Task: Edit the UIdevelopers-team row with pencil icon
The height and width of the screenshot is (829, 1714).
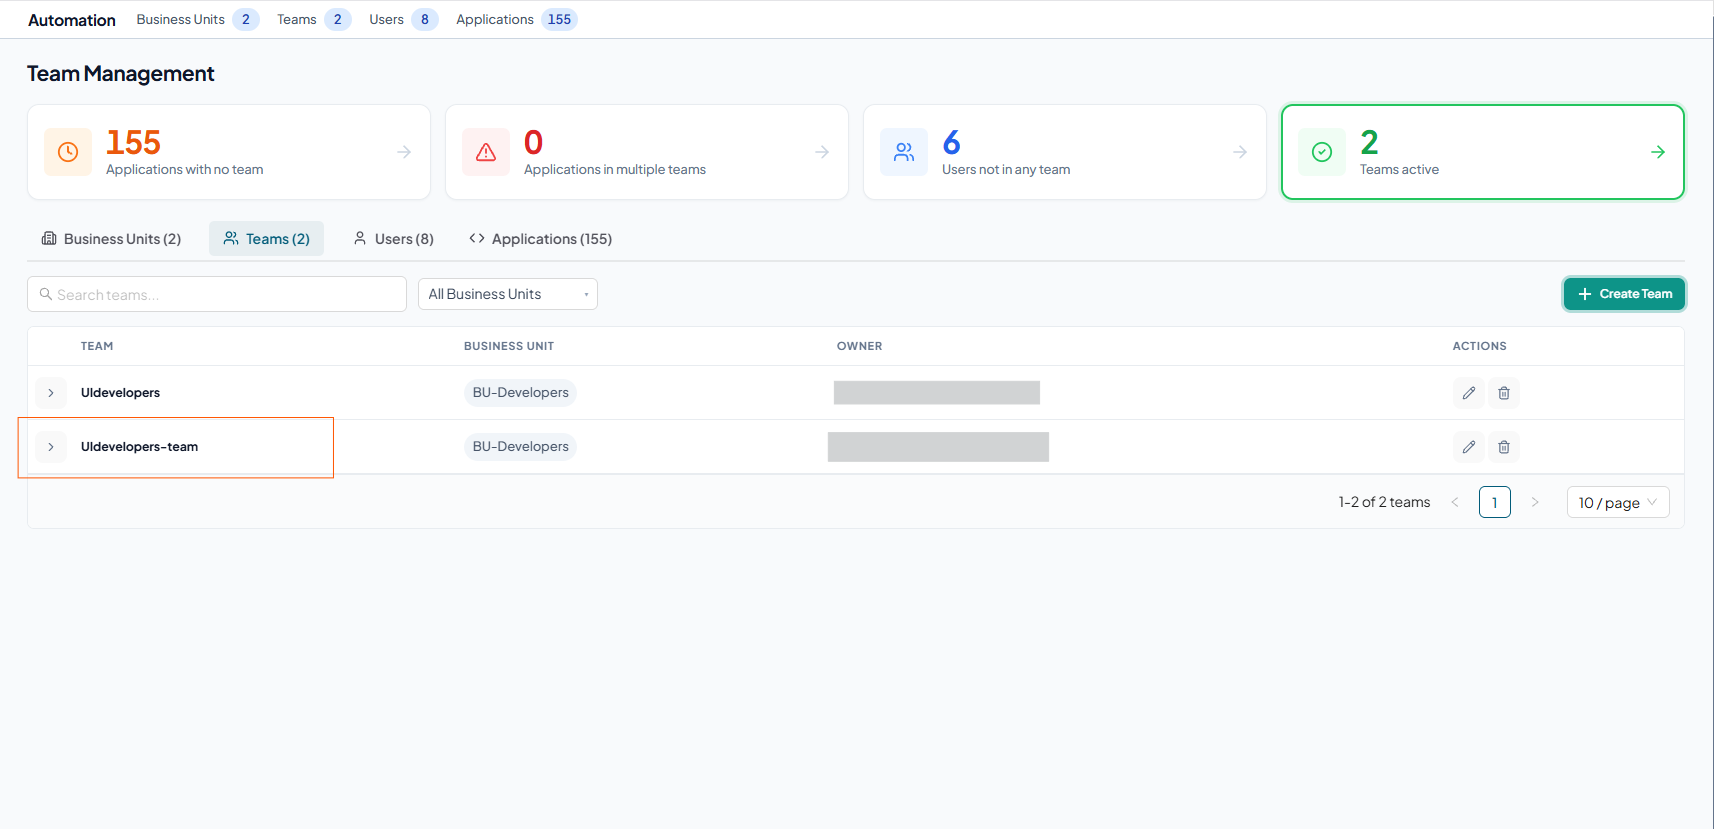Action: [1469, 447]
